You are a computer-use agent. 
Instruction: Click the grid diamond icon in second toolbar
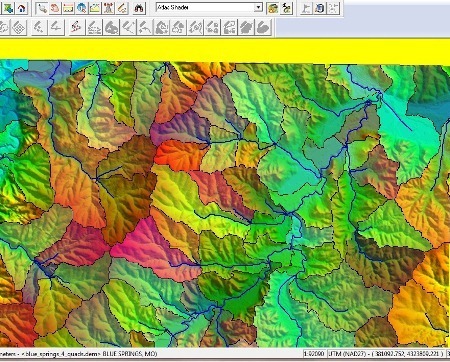(19, 27)
